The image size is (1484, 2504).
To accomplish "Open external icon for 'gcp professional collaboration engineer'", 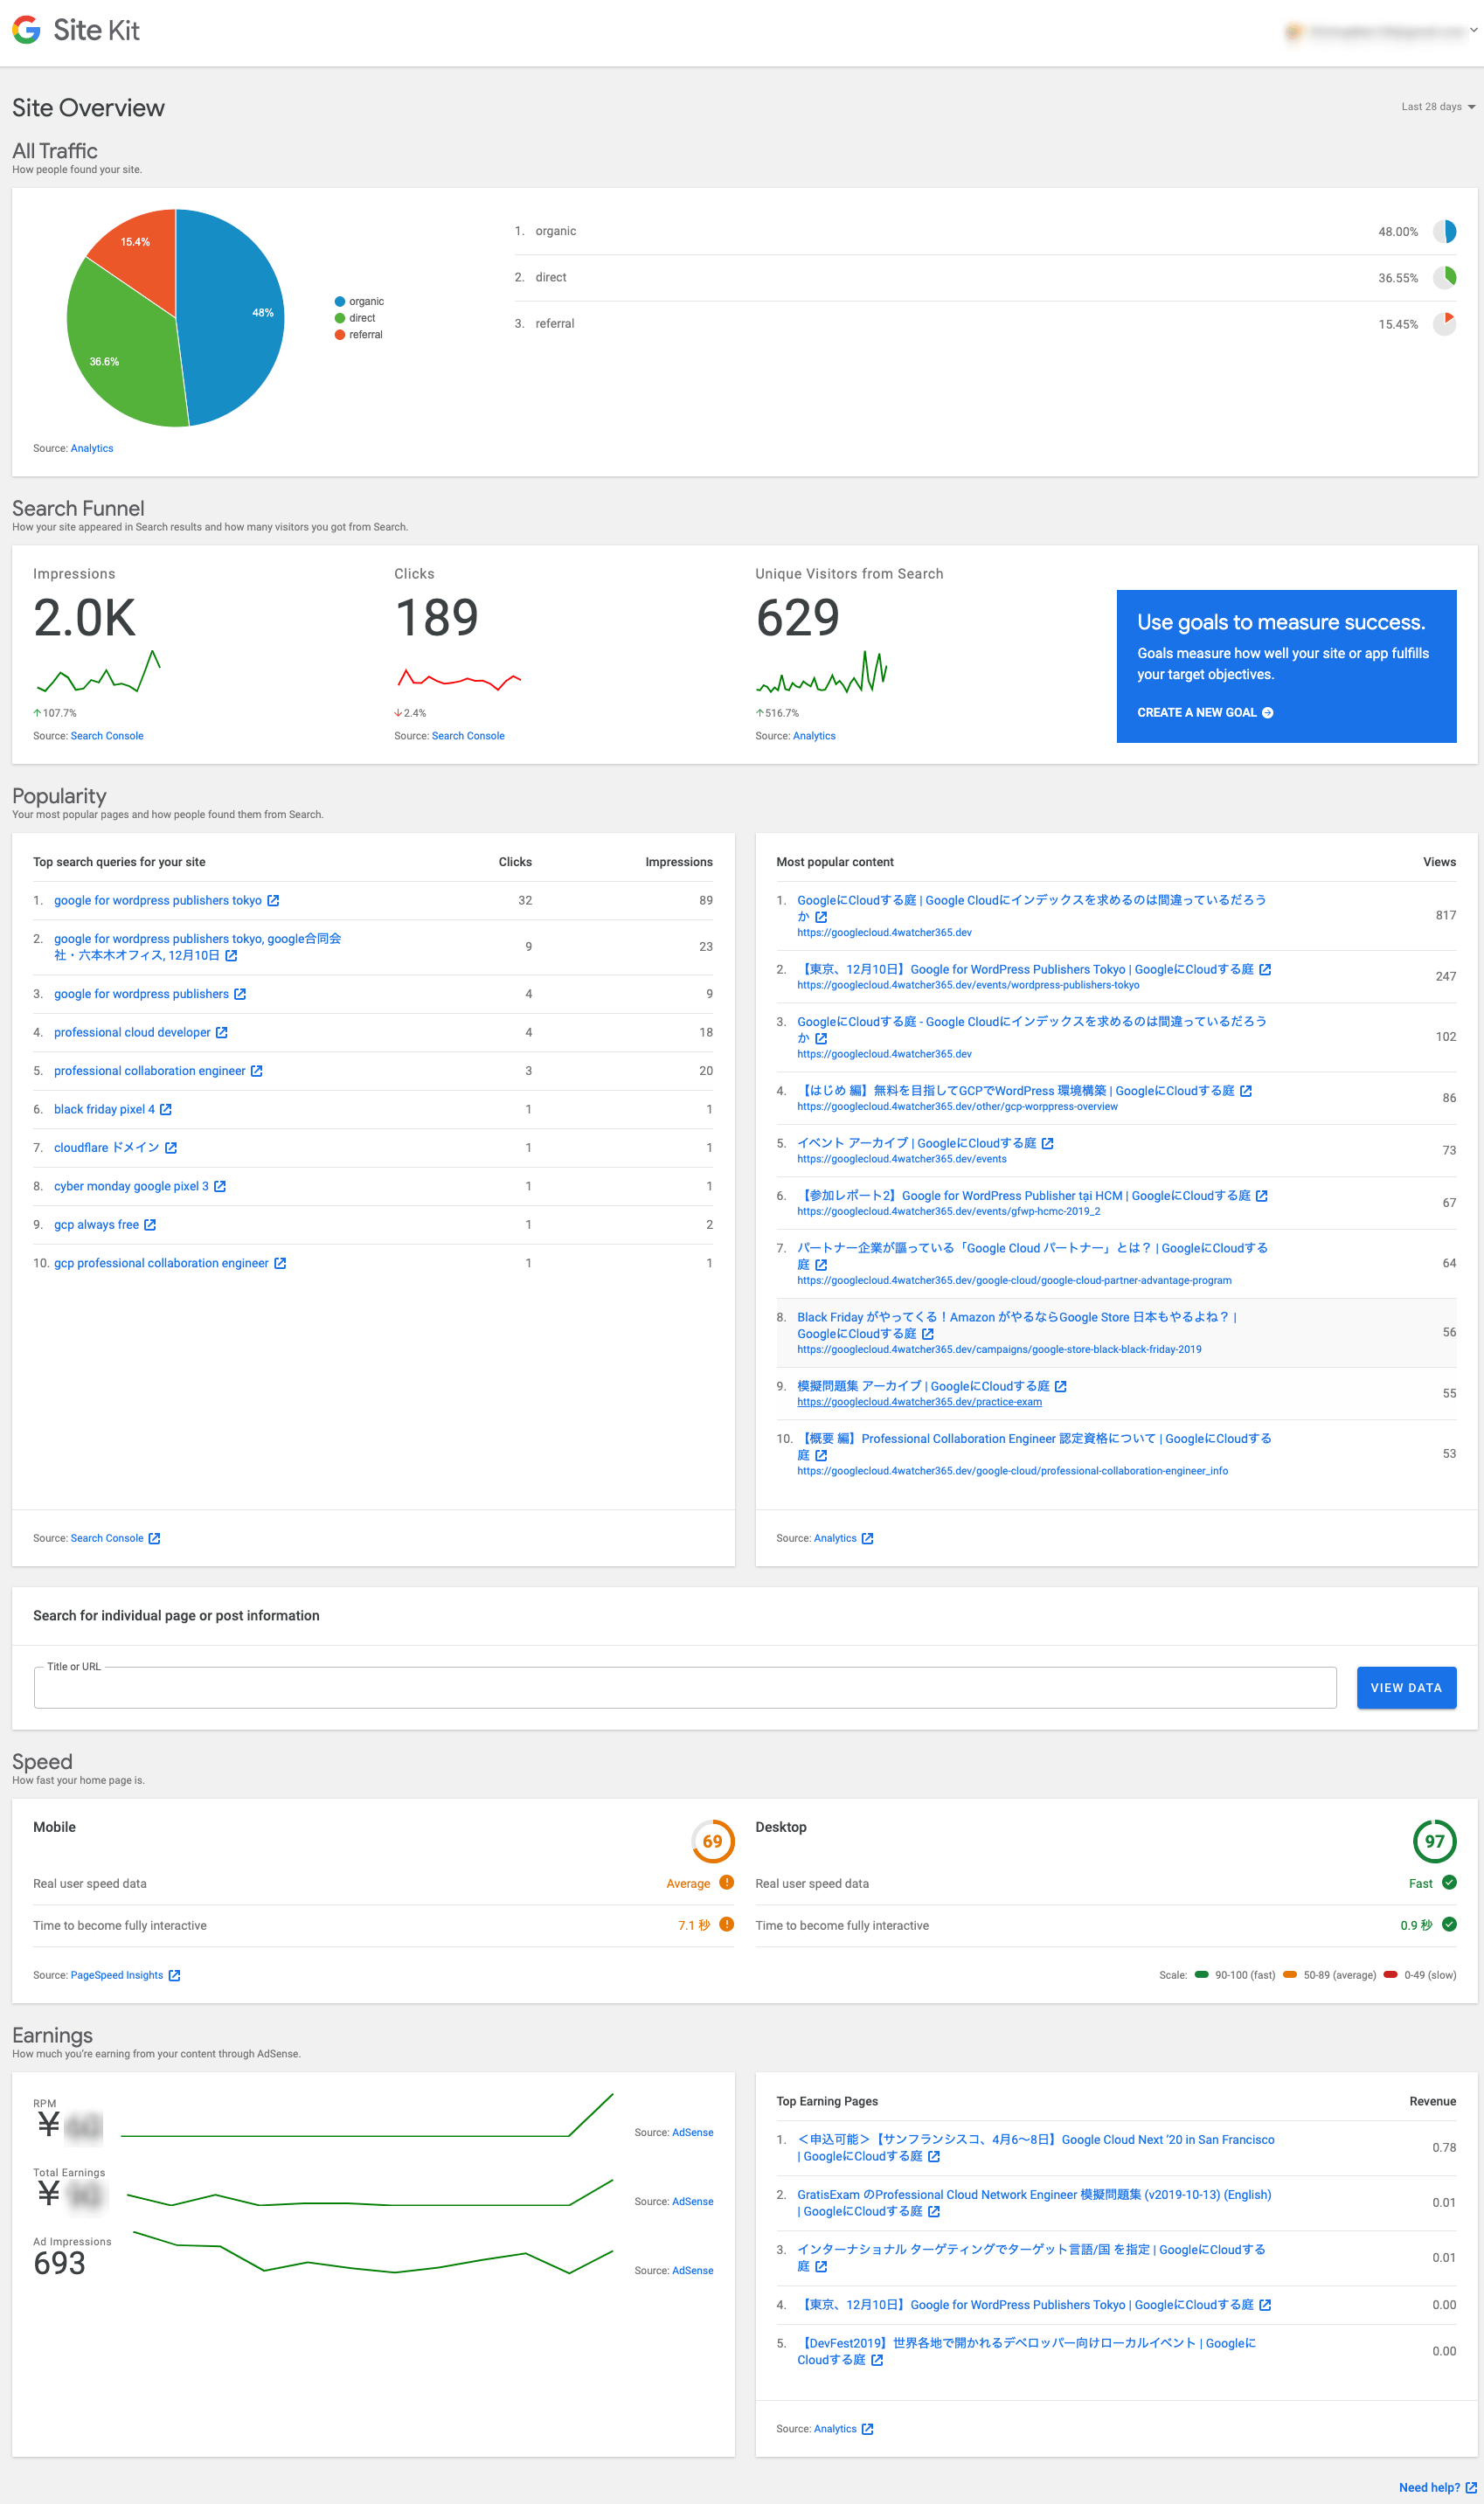I will 280,1264.
